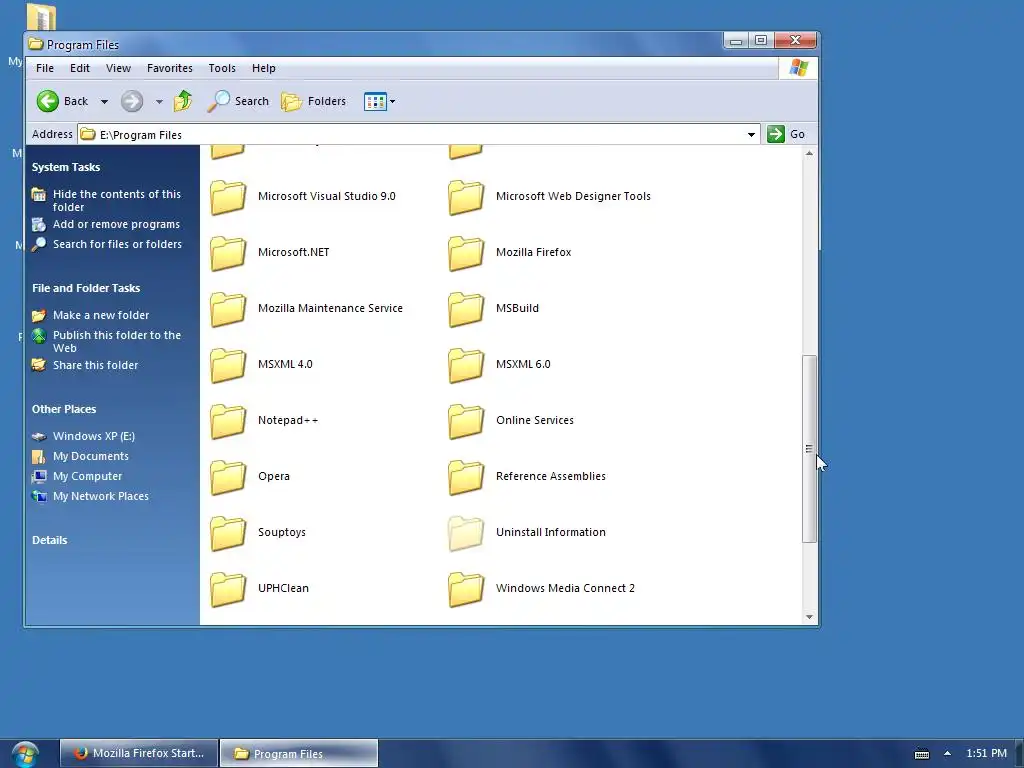Select the MSBuild folder icon
The width and height of the screenshot is (1024, 768).
(466, 310)
